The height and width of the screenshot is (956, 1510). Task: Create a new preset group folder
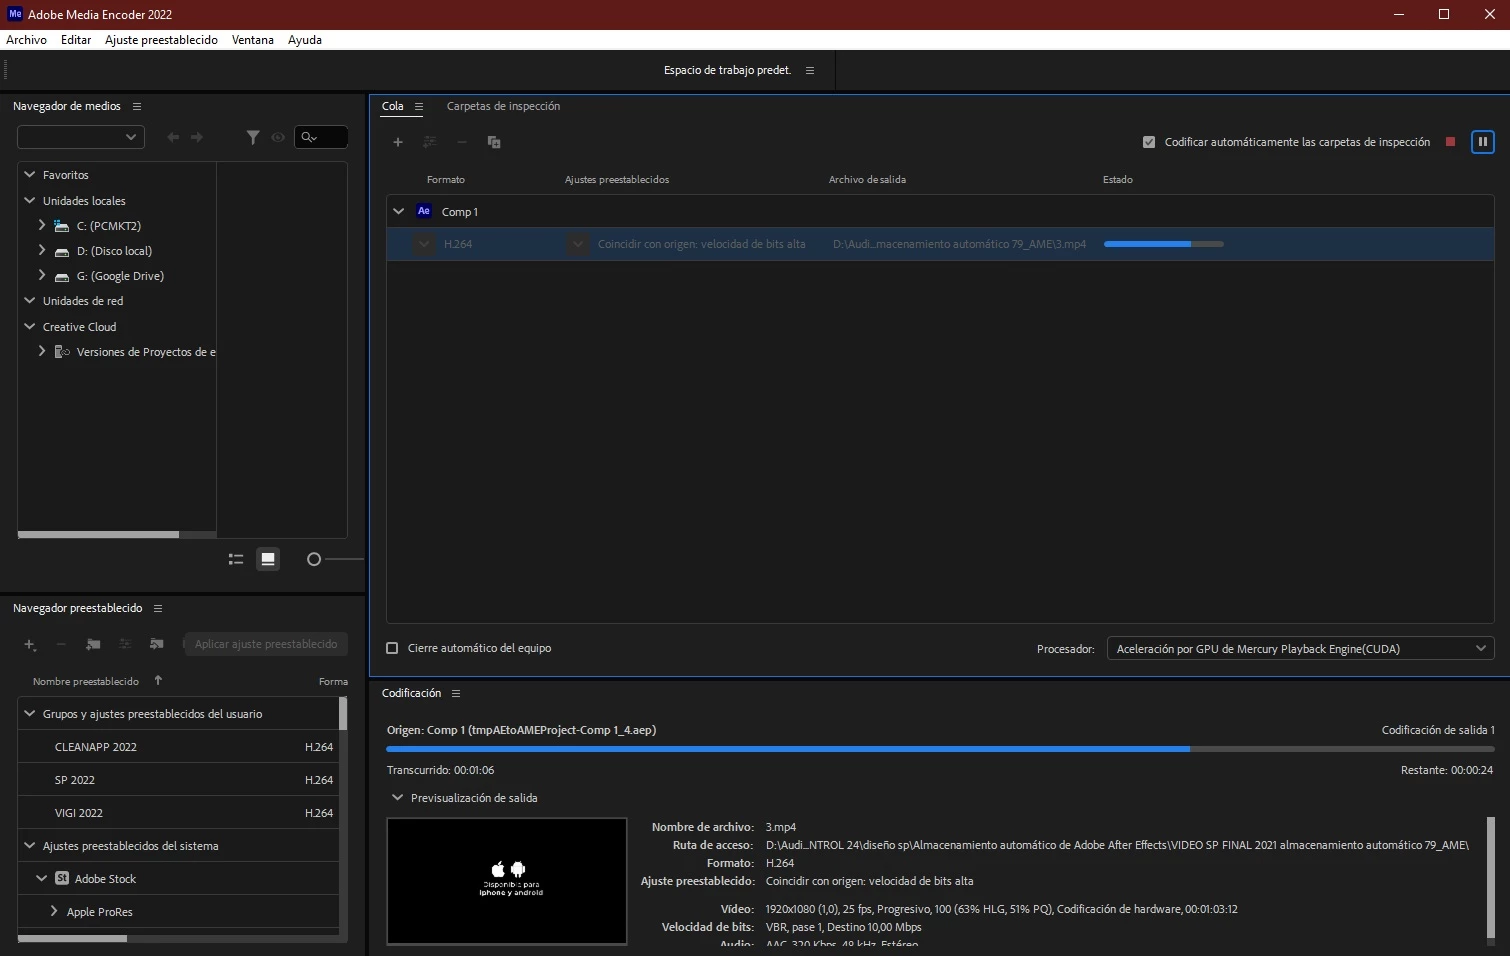tap(93, 645)
